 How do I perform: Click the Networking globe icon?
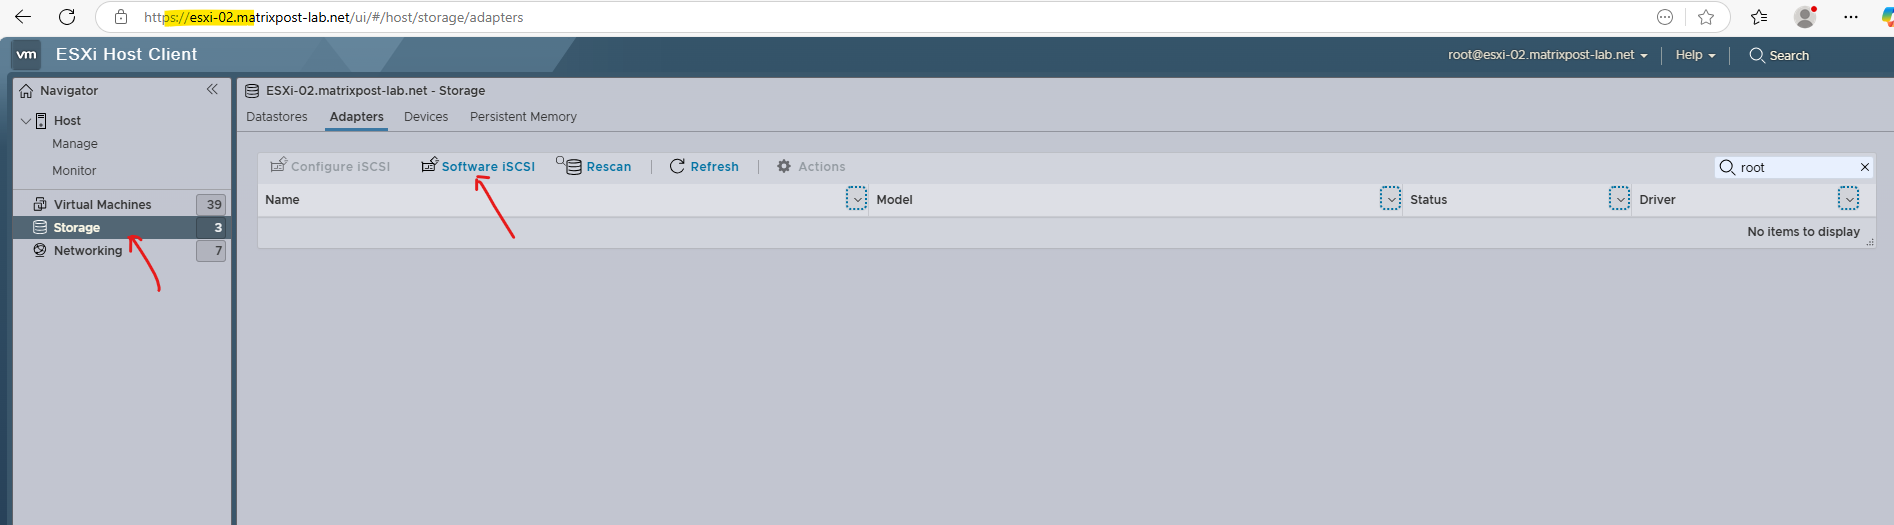[x=40, y=250]
